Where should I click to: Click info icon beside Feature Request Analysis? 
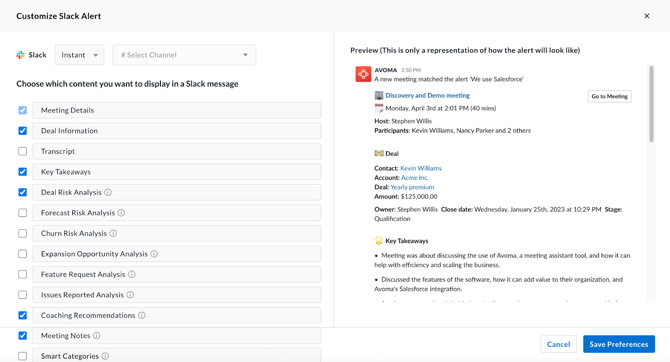(x=132, y=274)
